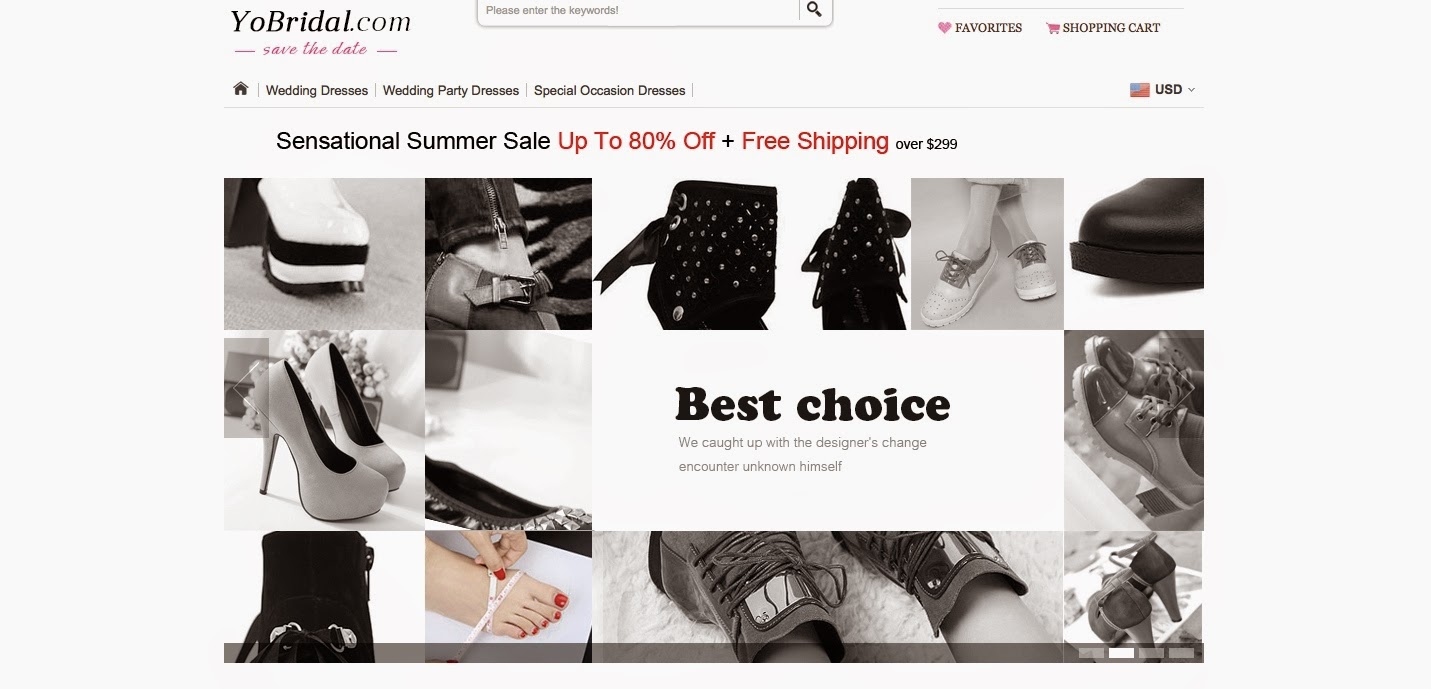
Task: Click the YoBridal.com logo
Action: click(319, 32)
